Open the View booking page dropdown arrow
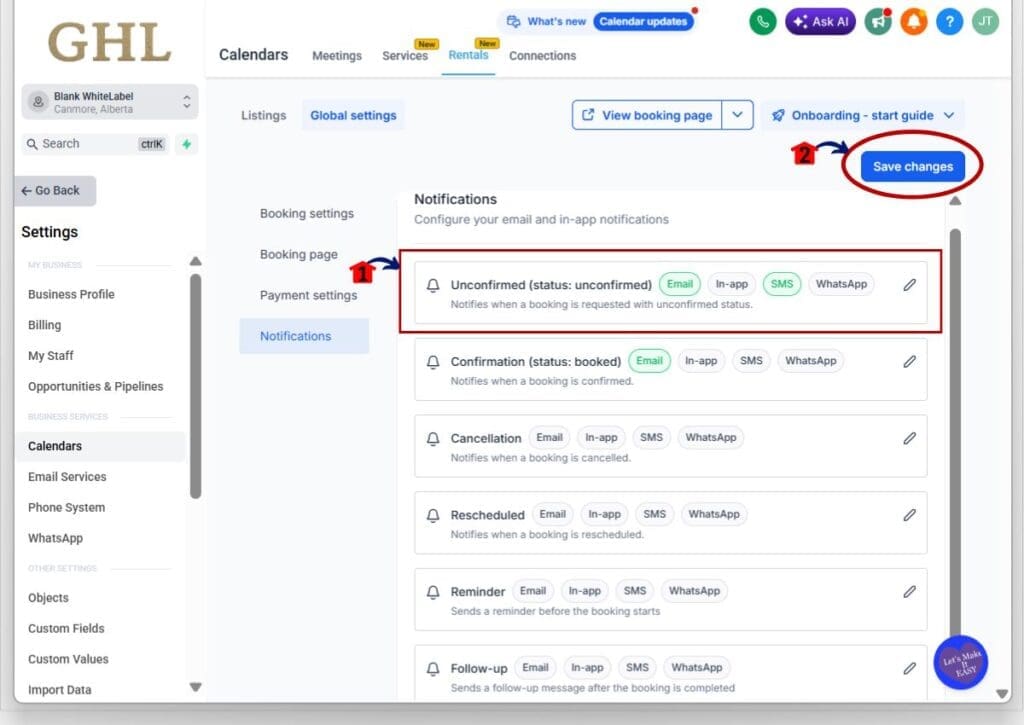The image size is (1024, 725). (x=737, y=115)
